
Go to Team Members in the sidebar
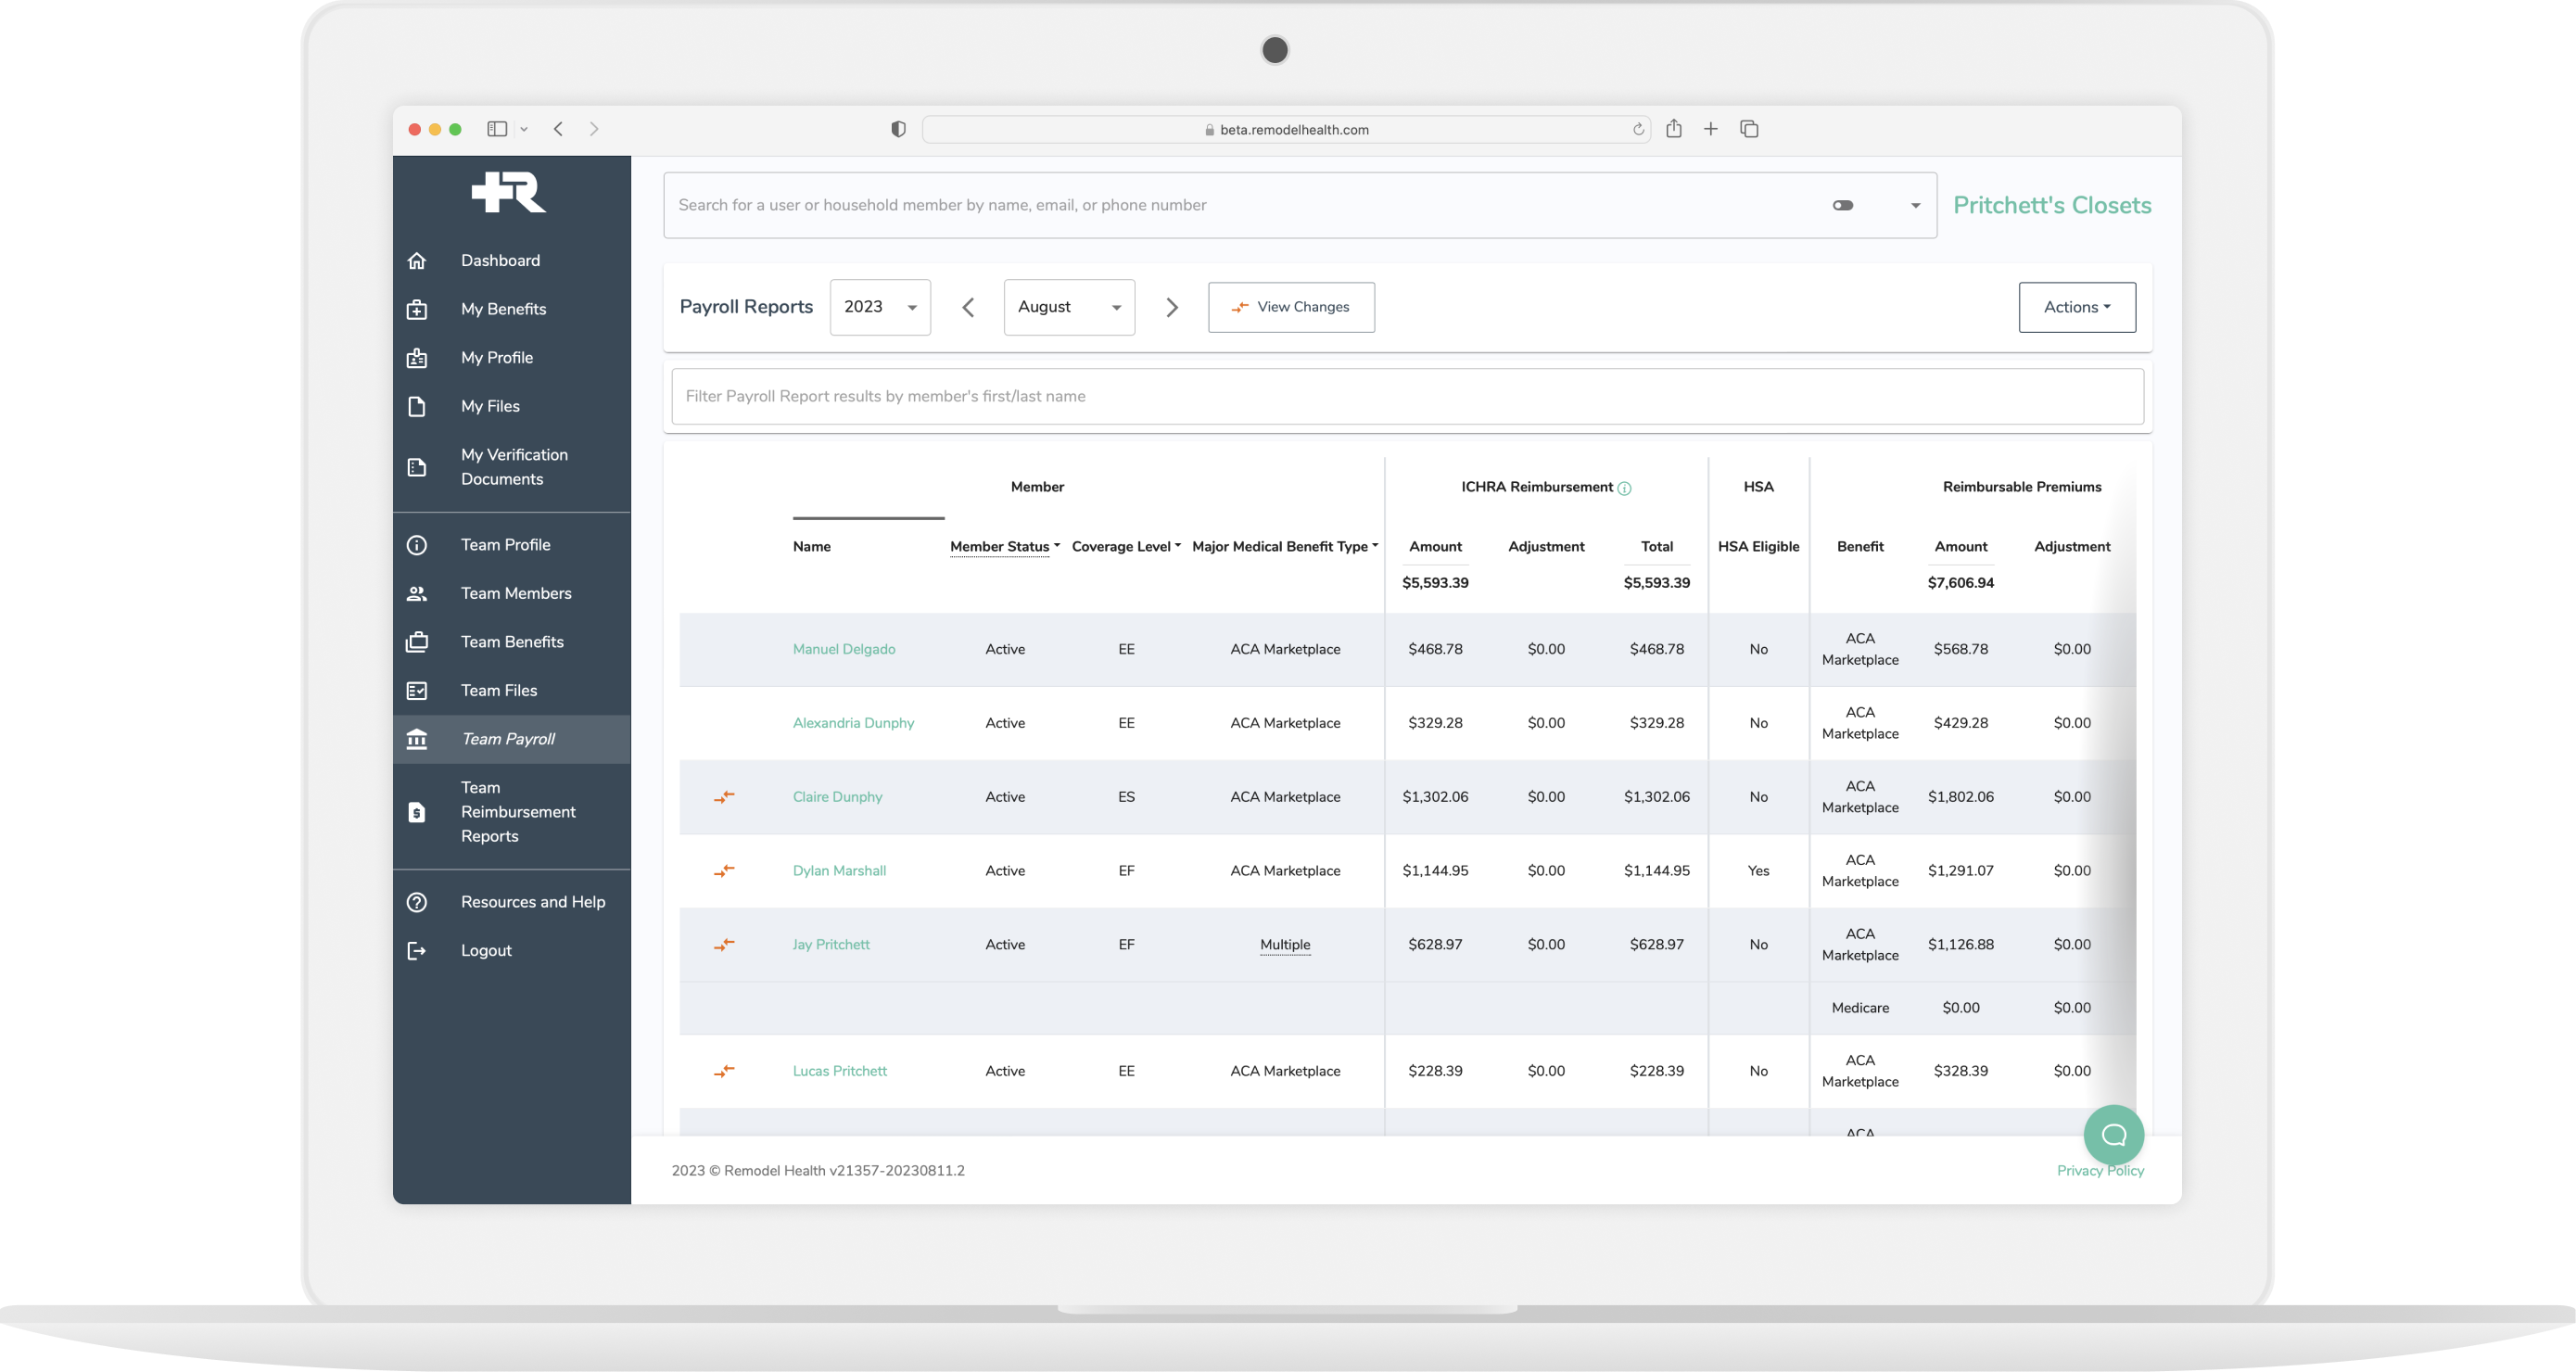tap(515, 593)
